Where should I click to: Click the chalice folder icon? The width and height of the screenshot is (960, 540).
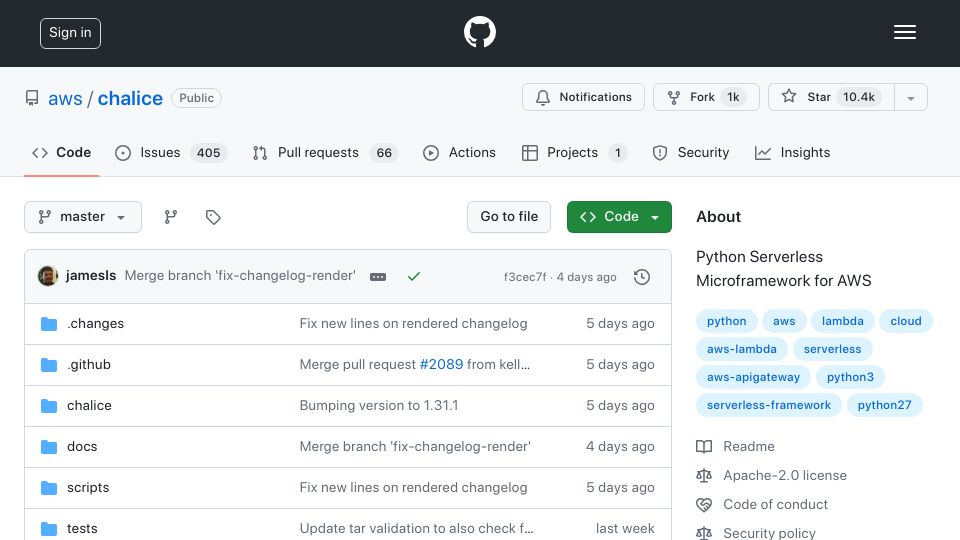49,405
